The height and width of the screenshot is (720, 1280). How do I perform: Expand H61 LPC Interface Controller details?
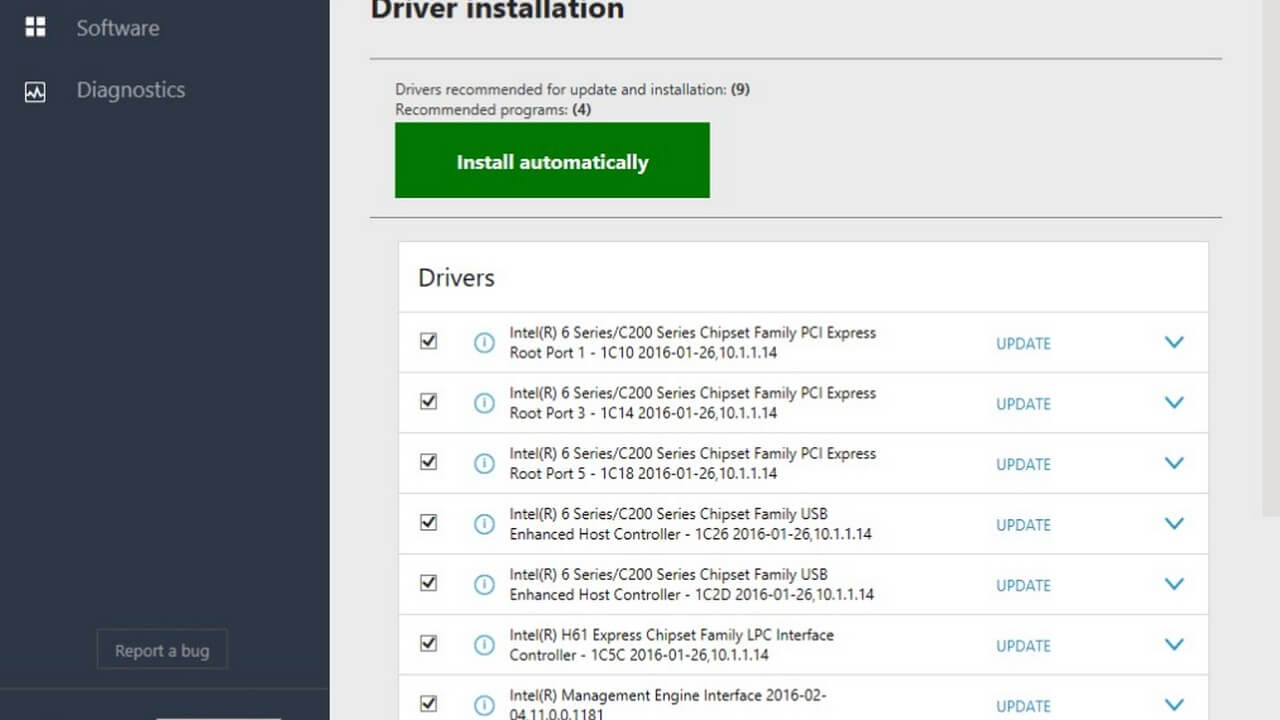point(1174,645)
